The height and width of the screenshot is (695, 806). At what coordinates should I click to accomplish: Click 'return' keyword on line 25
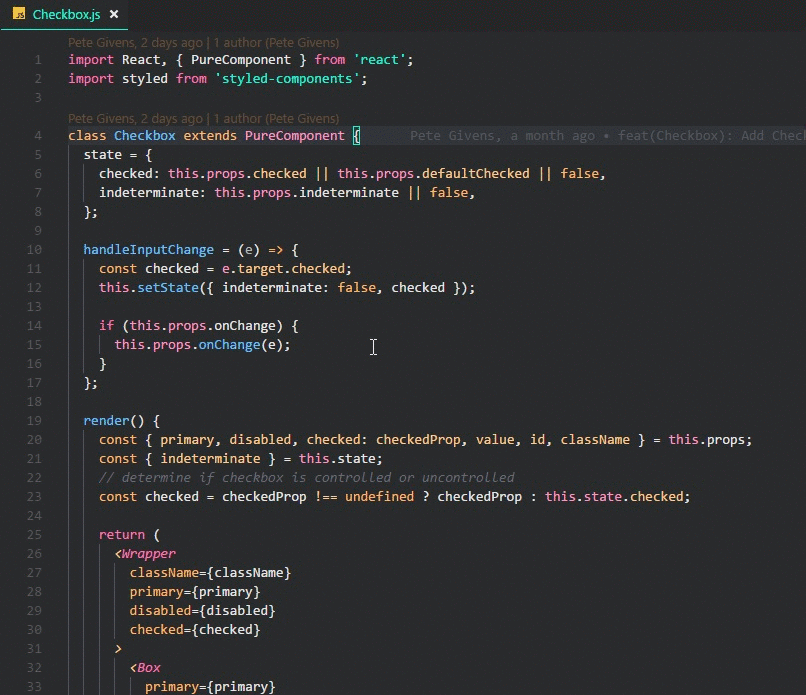(122, 535)
